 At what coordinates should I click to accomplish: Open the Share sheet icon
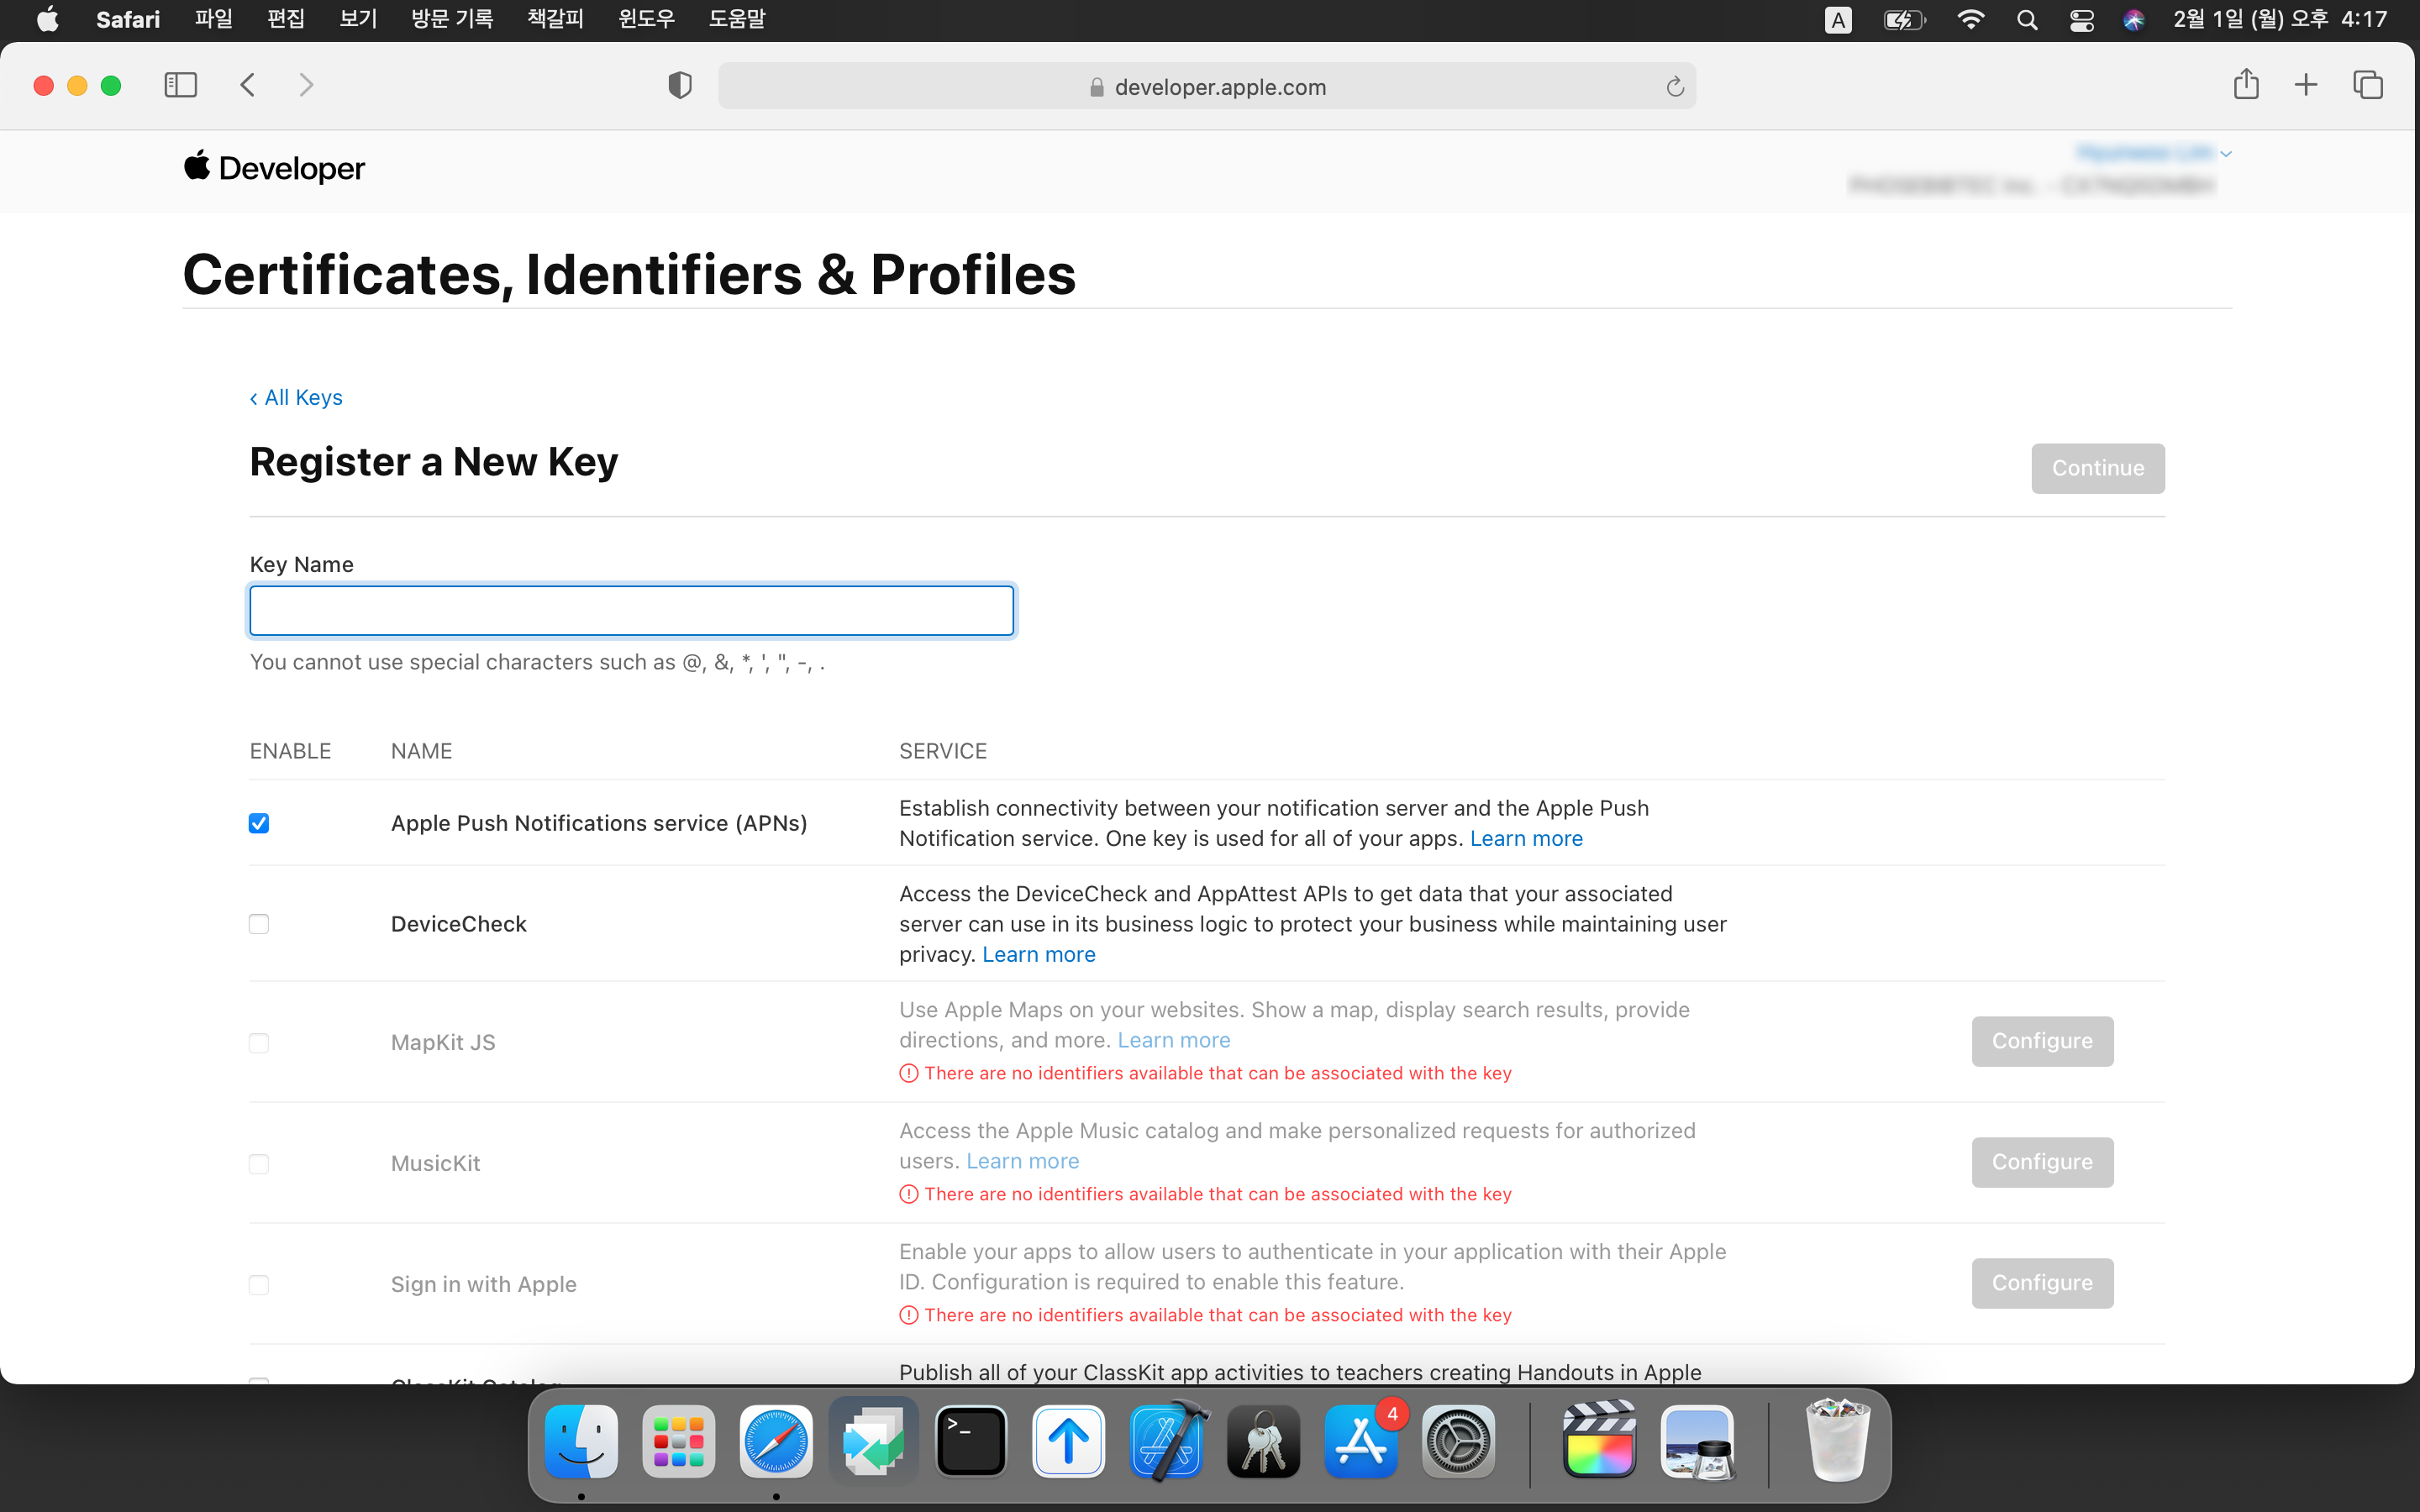tap(2246, 85)
